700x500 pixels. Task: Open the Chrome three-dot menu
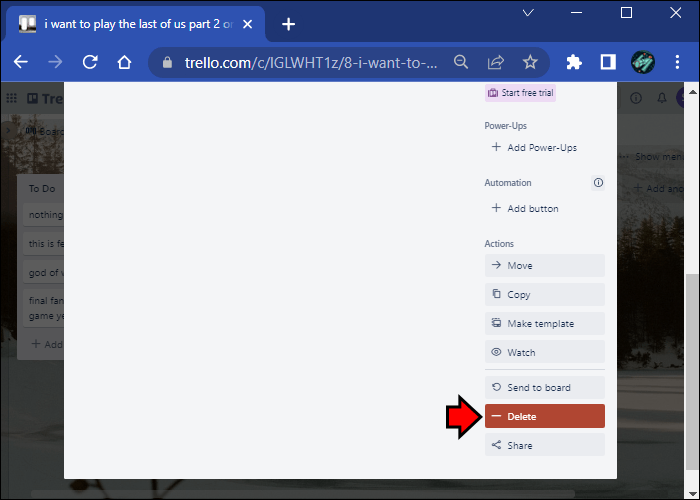(x=677, y=62)
